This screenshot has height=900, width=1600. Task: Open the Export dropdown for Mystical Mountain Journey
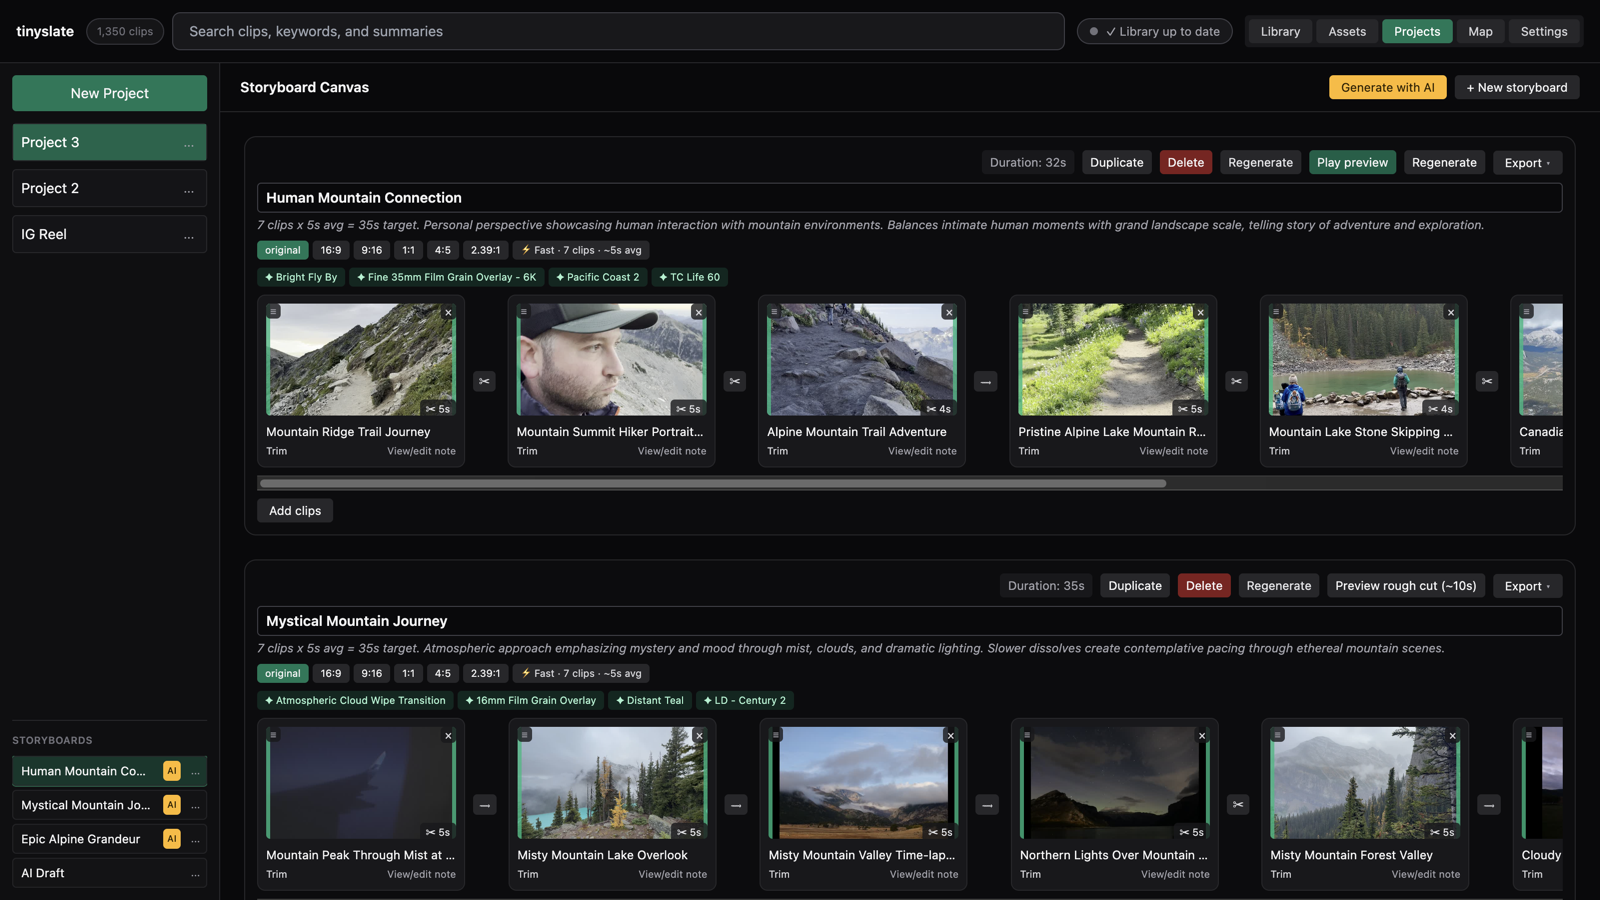pos(1527,586)
